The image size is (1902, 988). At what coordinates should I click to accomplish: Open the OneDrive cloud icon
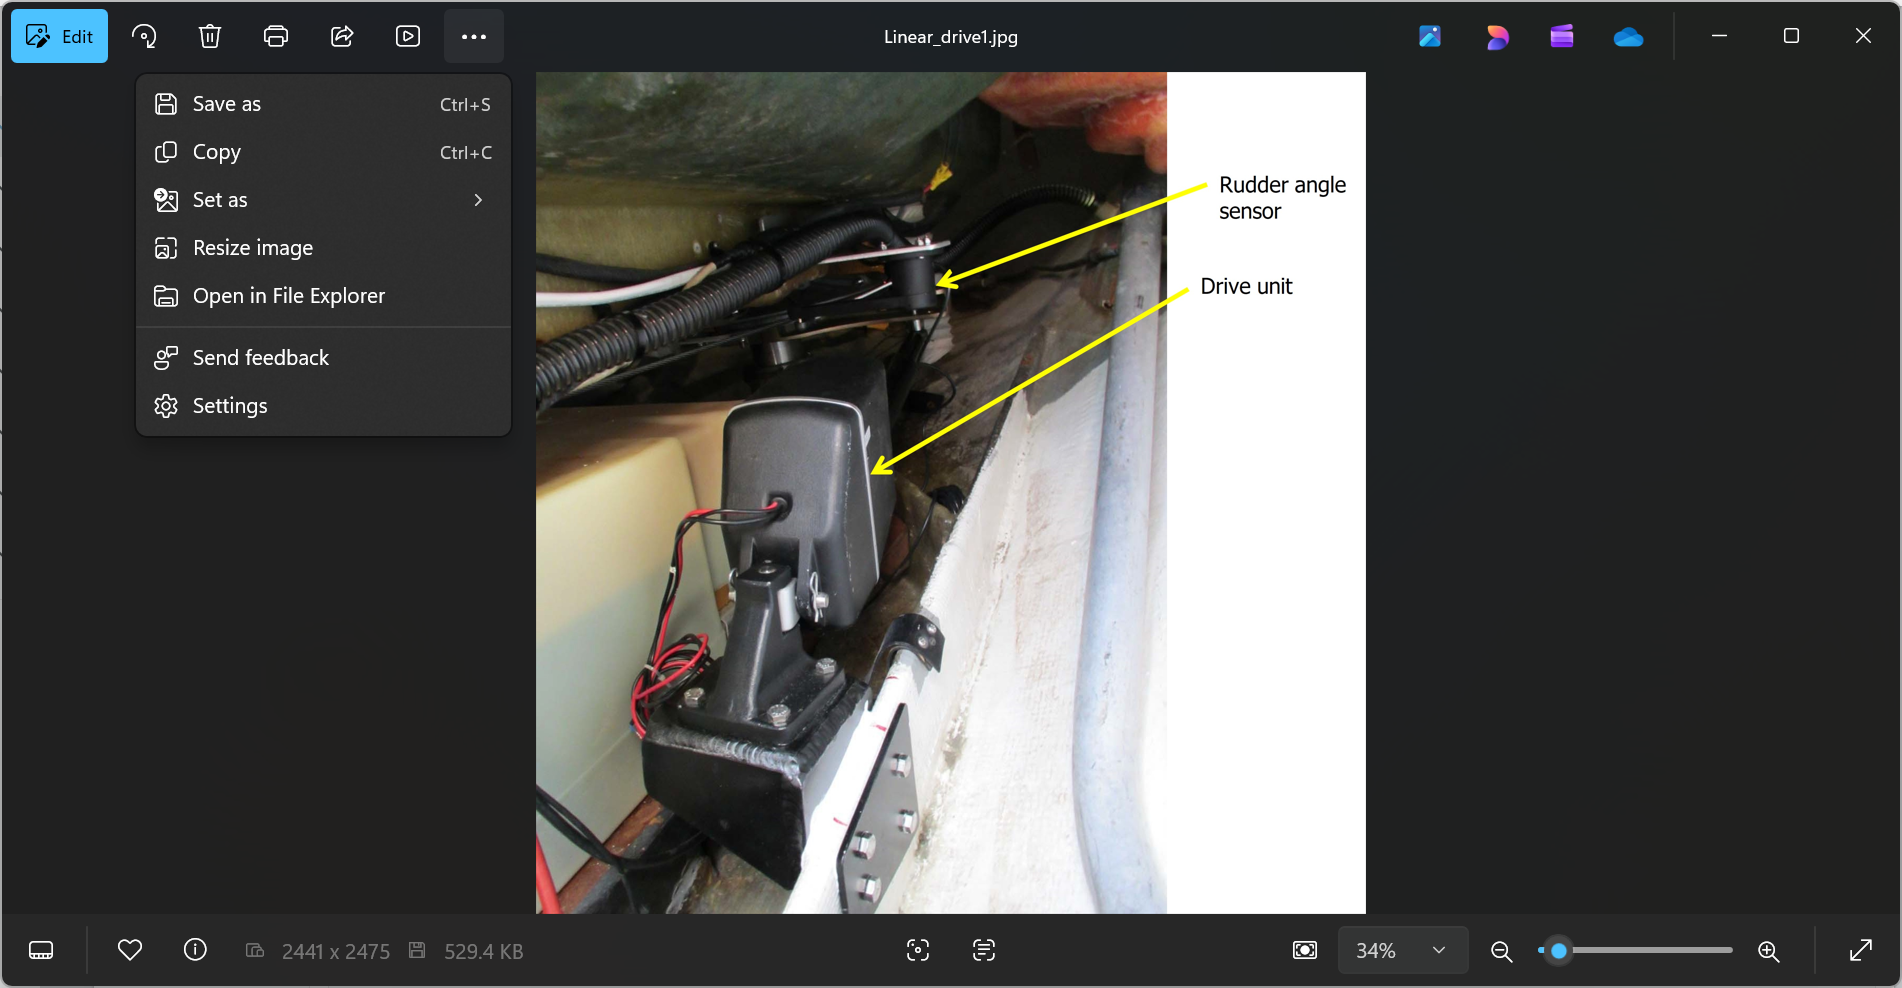coord(1628,37)
